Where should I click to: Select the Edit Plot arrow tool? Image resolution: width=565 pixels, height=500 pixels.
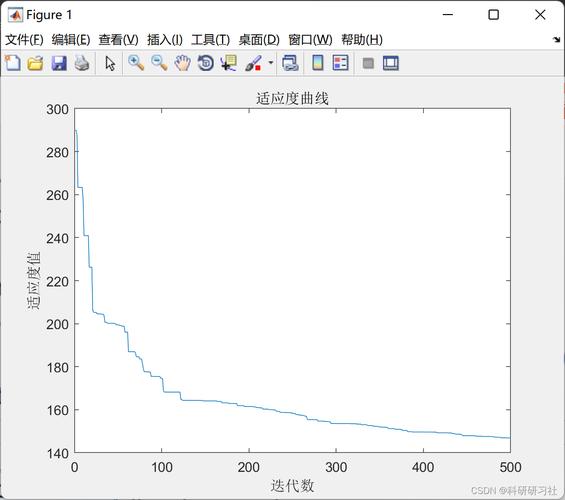pyautogui.click(x=110, y=63)
